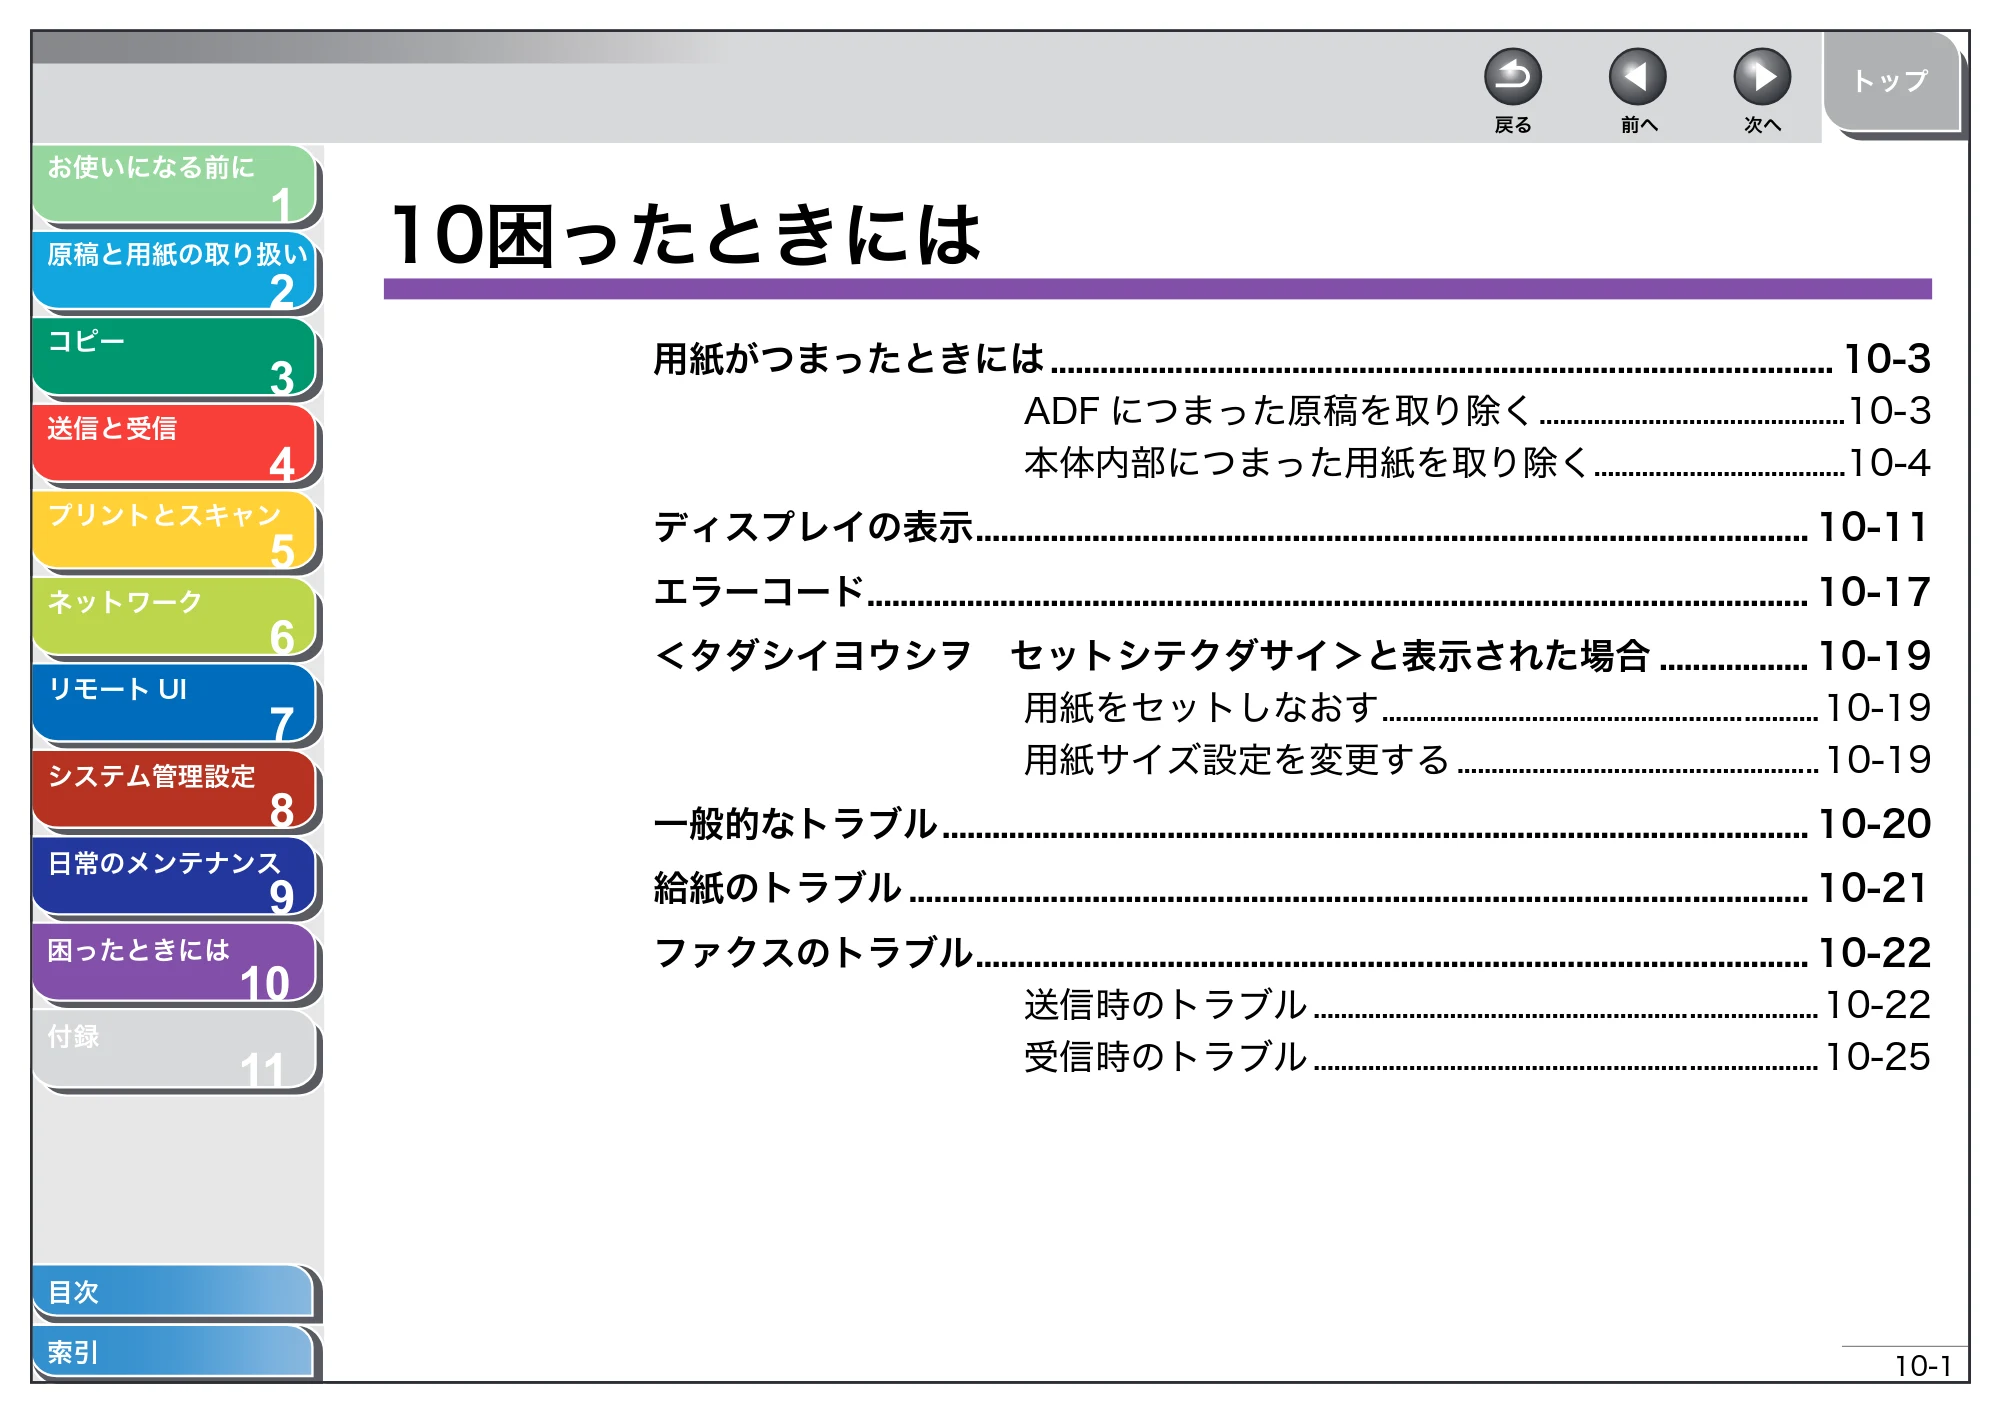Select chapter 3 コピー tab
Viewport: 2000px width, 1414px height.
click(174, 358)
